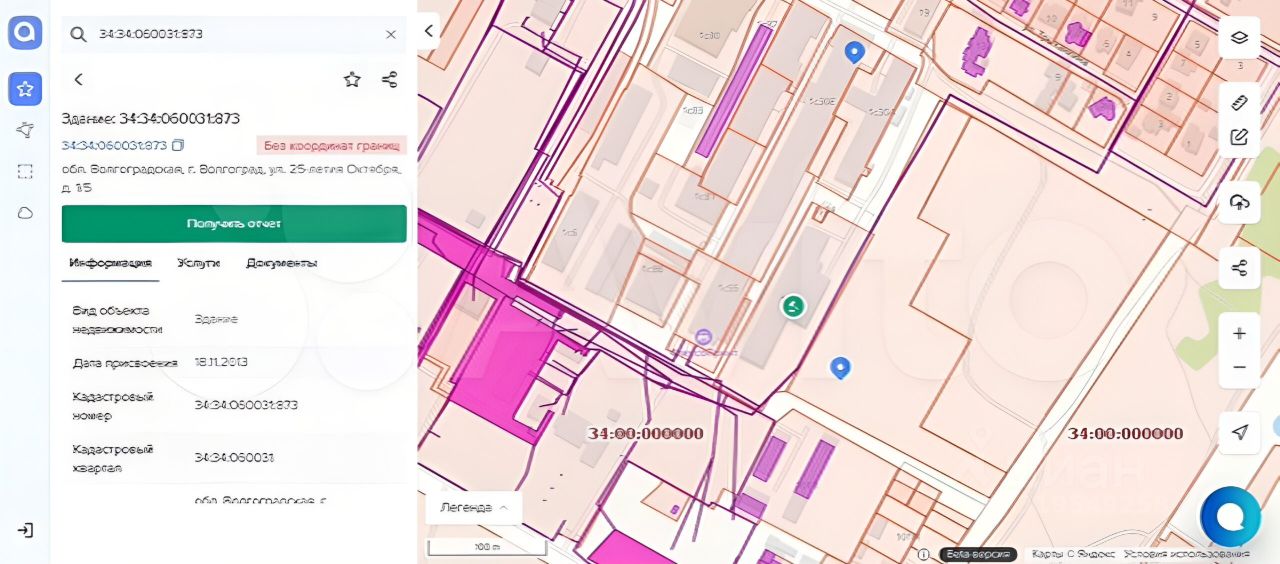Switch to the Услуги tab

(x=198, y=263)
